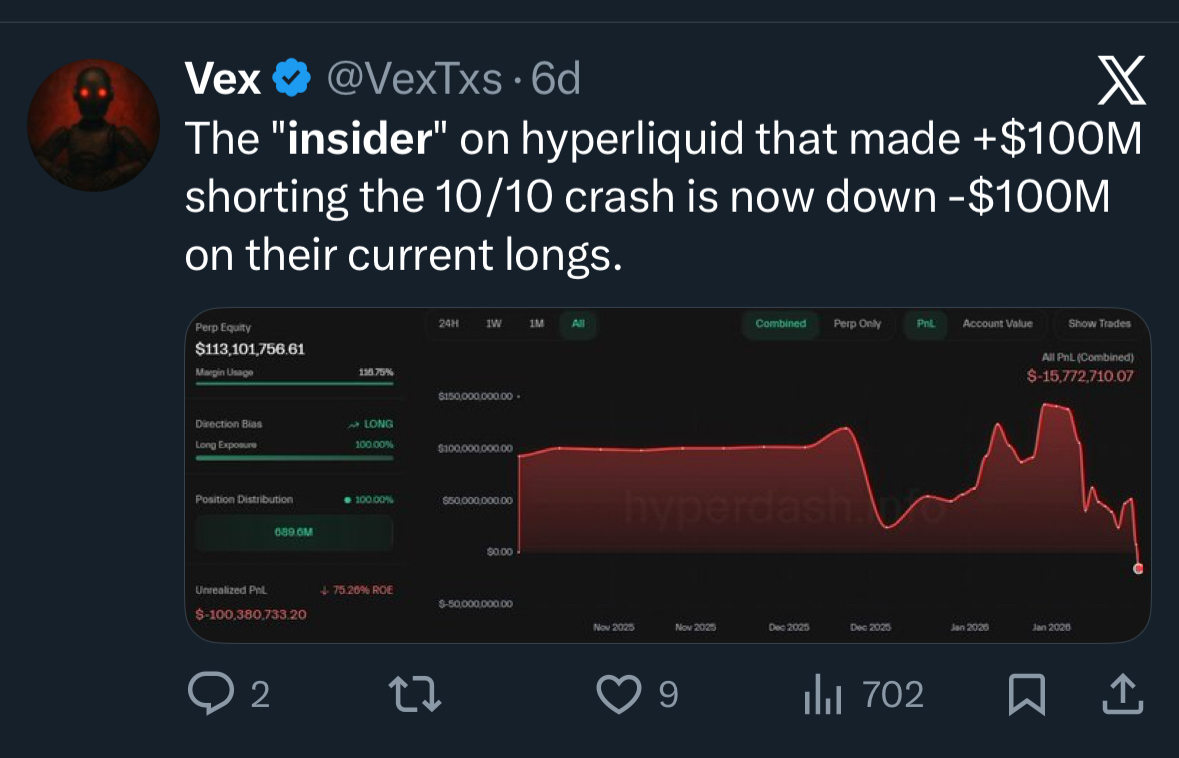Switch to the All time range
This screenshot has width=1179, height=758.
[578, 323]
